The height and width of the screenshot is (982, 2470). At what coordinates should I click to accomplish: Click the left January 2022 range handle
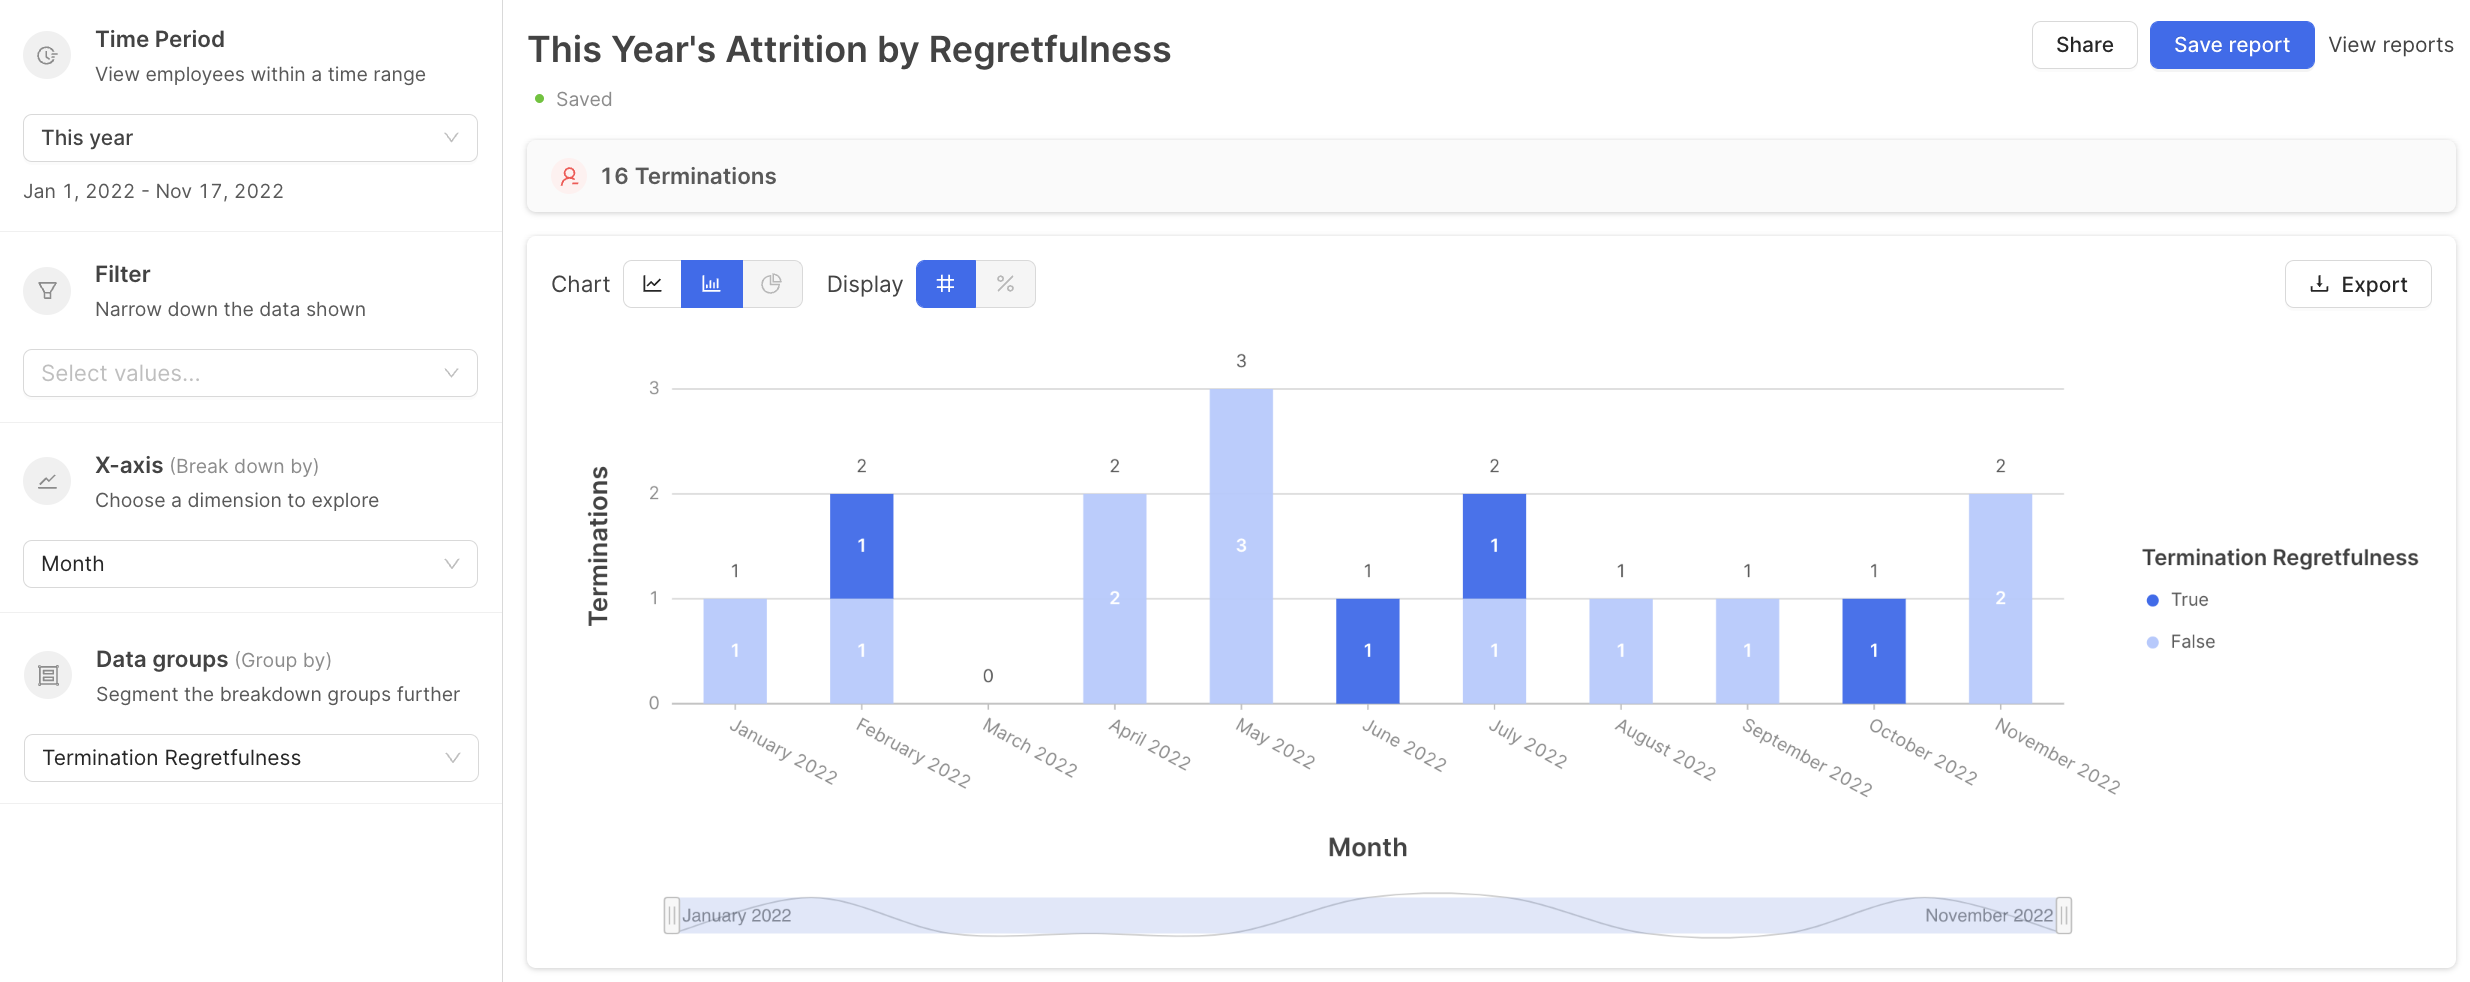point(672,915)
